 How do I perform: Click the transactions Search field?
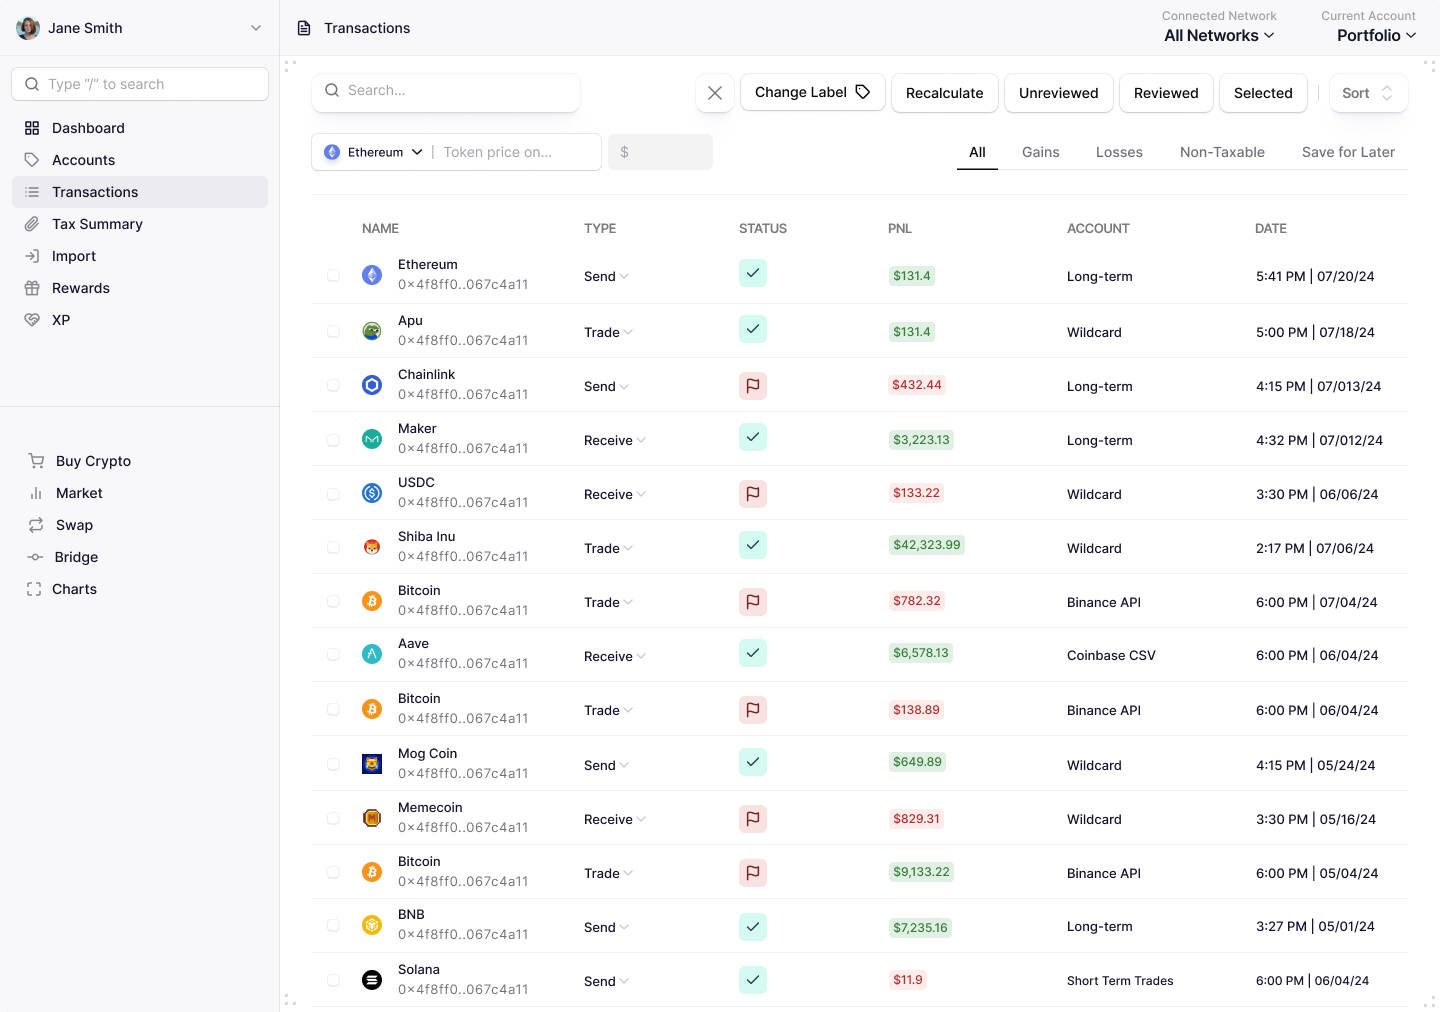pos(446,90)
